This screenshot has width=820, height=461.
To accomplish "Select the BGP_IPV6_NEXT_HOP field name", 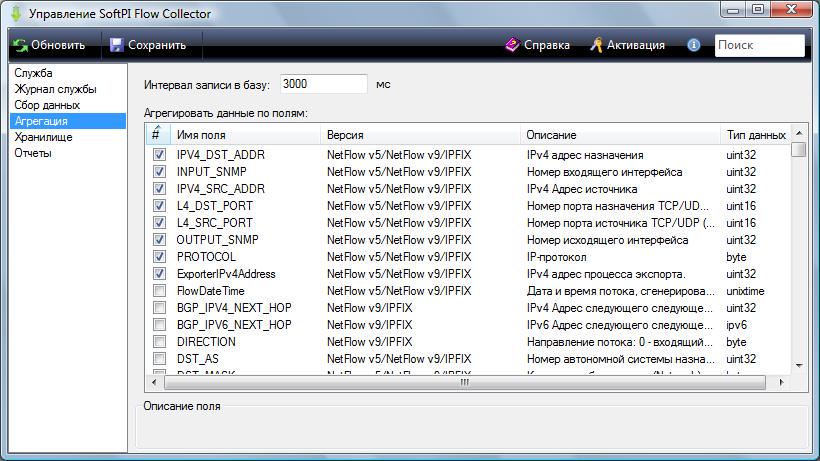I will click(x=234, y=325).
